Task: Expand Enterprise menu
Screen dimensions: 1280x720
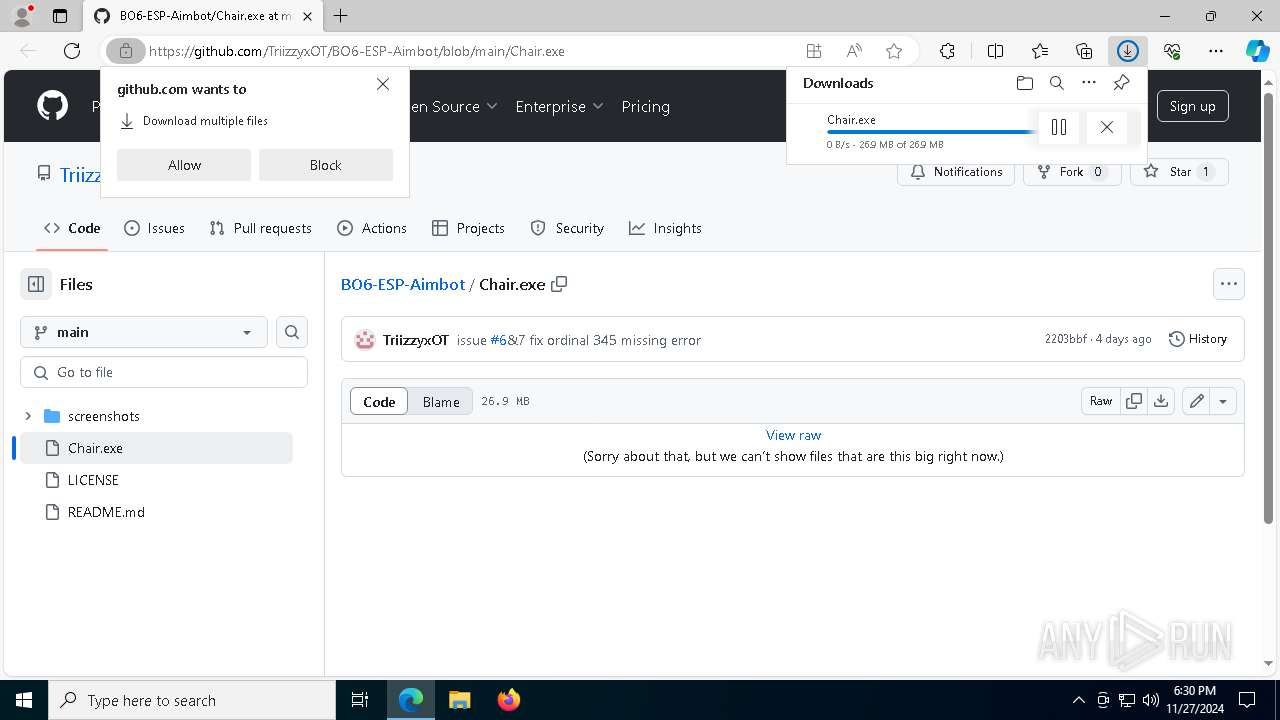Action: pos(559,106)
